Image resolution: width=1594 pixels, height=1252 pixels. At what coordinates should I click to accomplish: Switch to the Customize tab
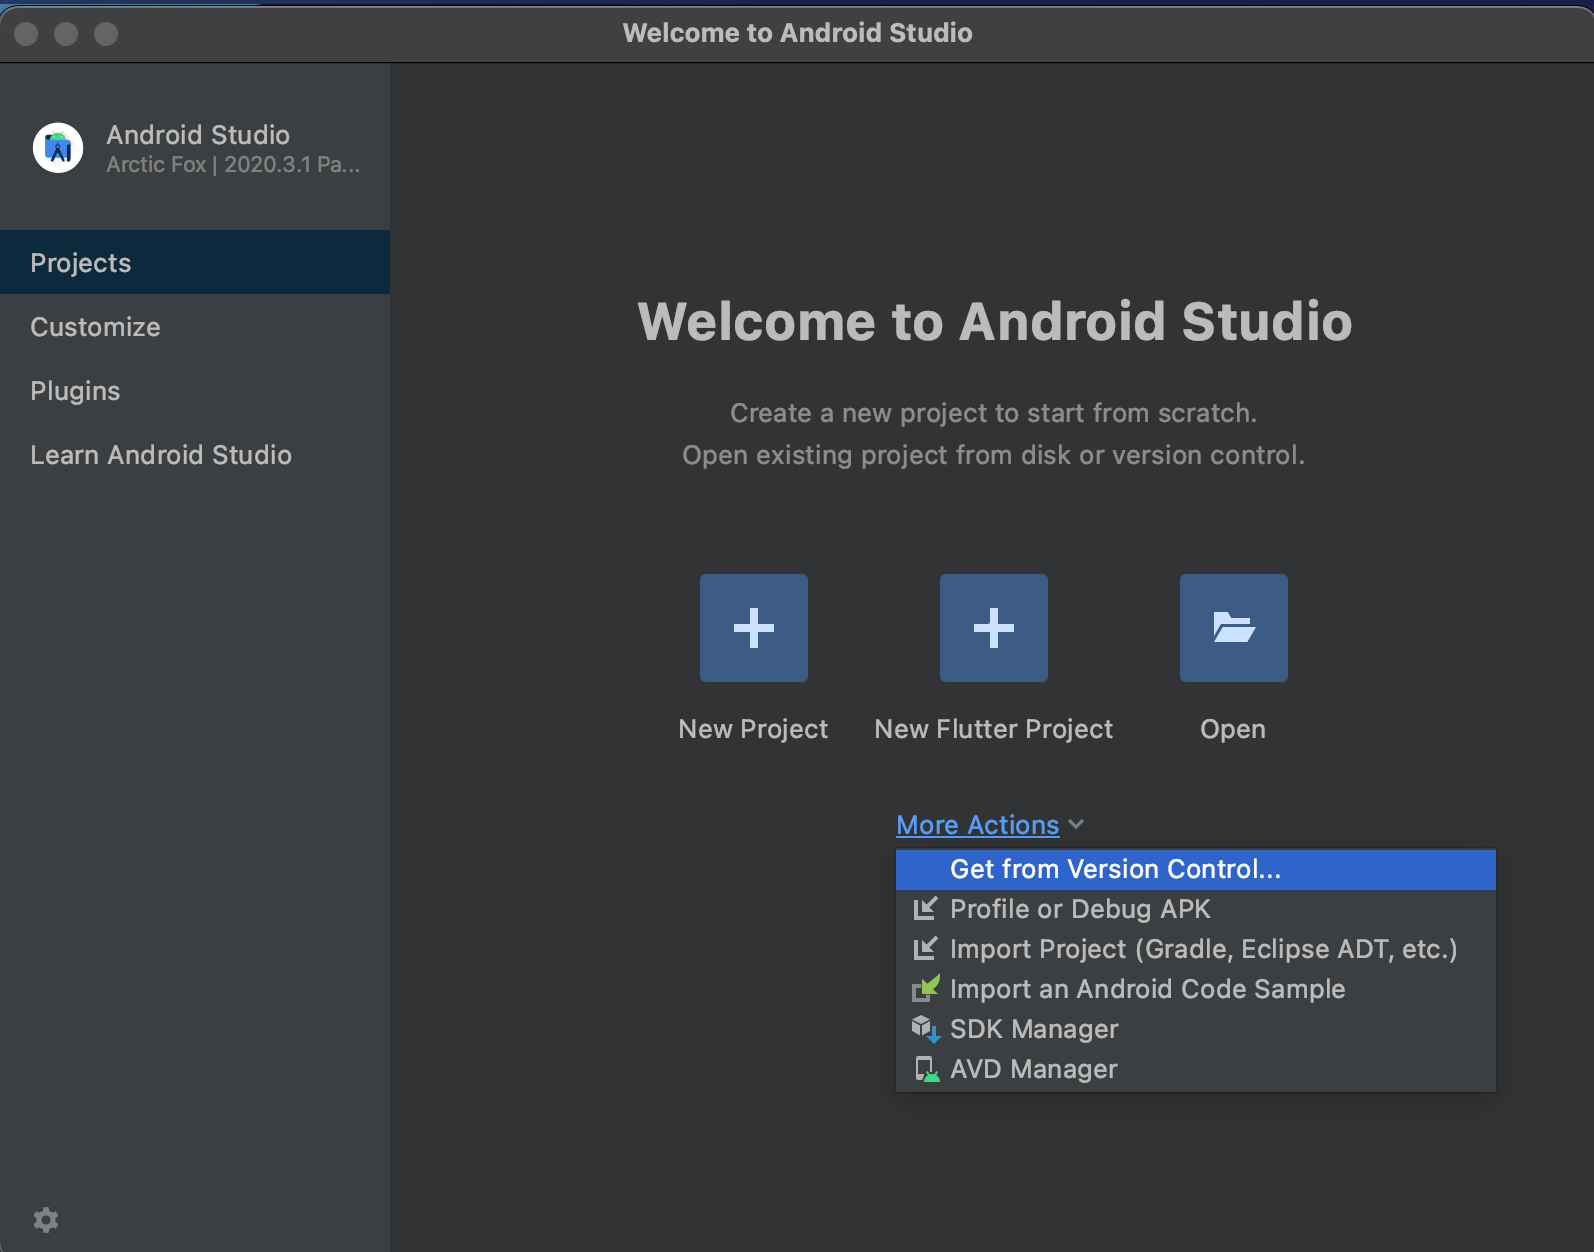(95, 327)
